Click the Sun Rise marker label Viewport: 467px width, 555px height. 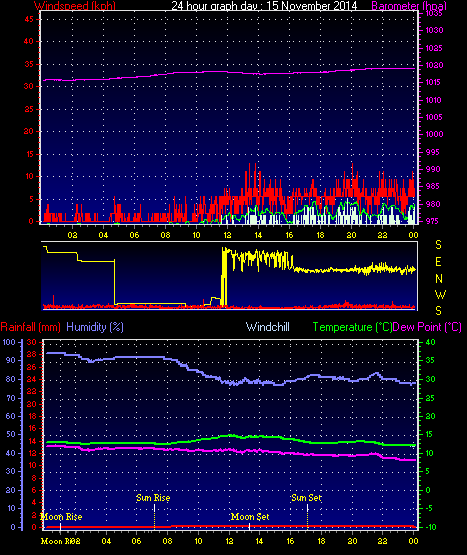coord(153,498)
